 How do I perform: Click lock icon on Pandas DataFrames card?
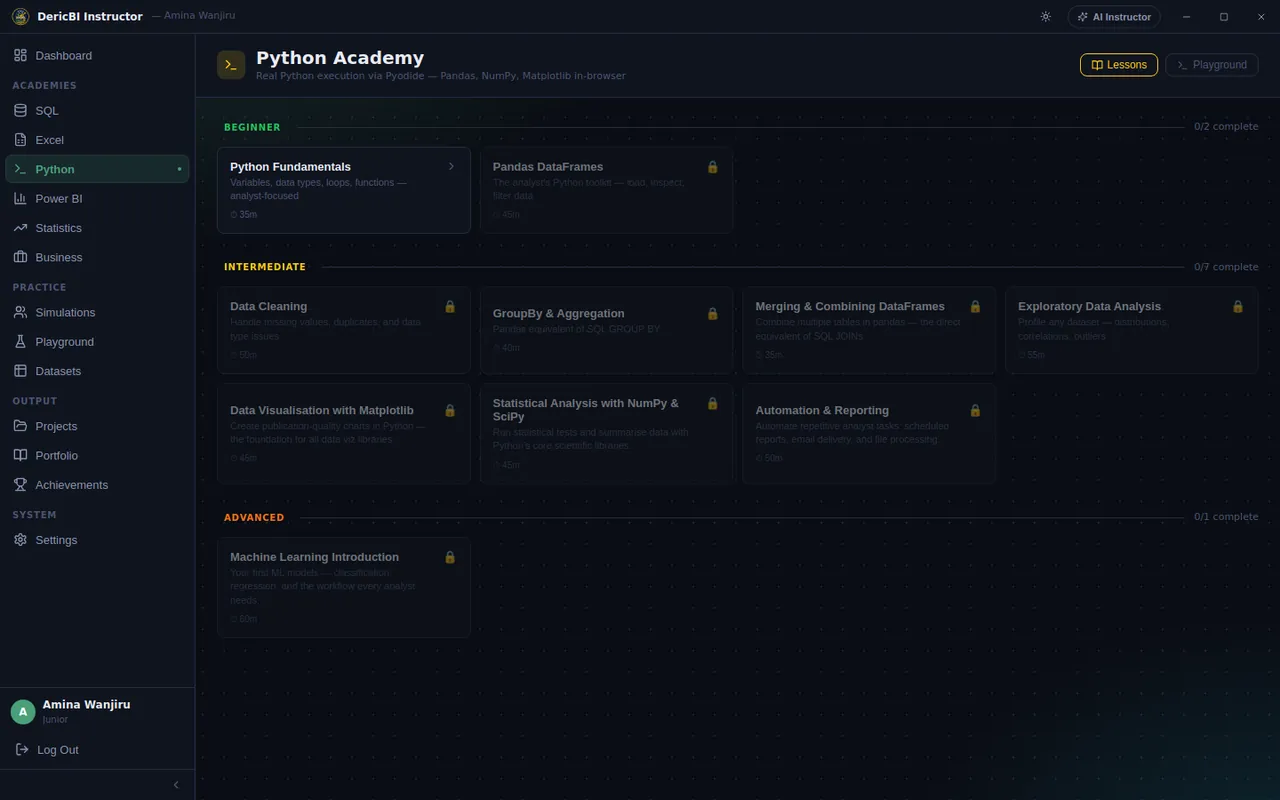[713, 167]
